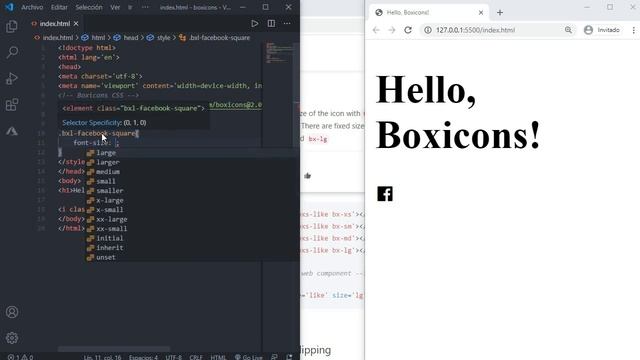The height and width of the screenshot is (360, 640).
Task: Split the editor to the right
Action: coord(271,24)
